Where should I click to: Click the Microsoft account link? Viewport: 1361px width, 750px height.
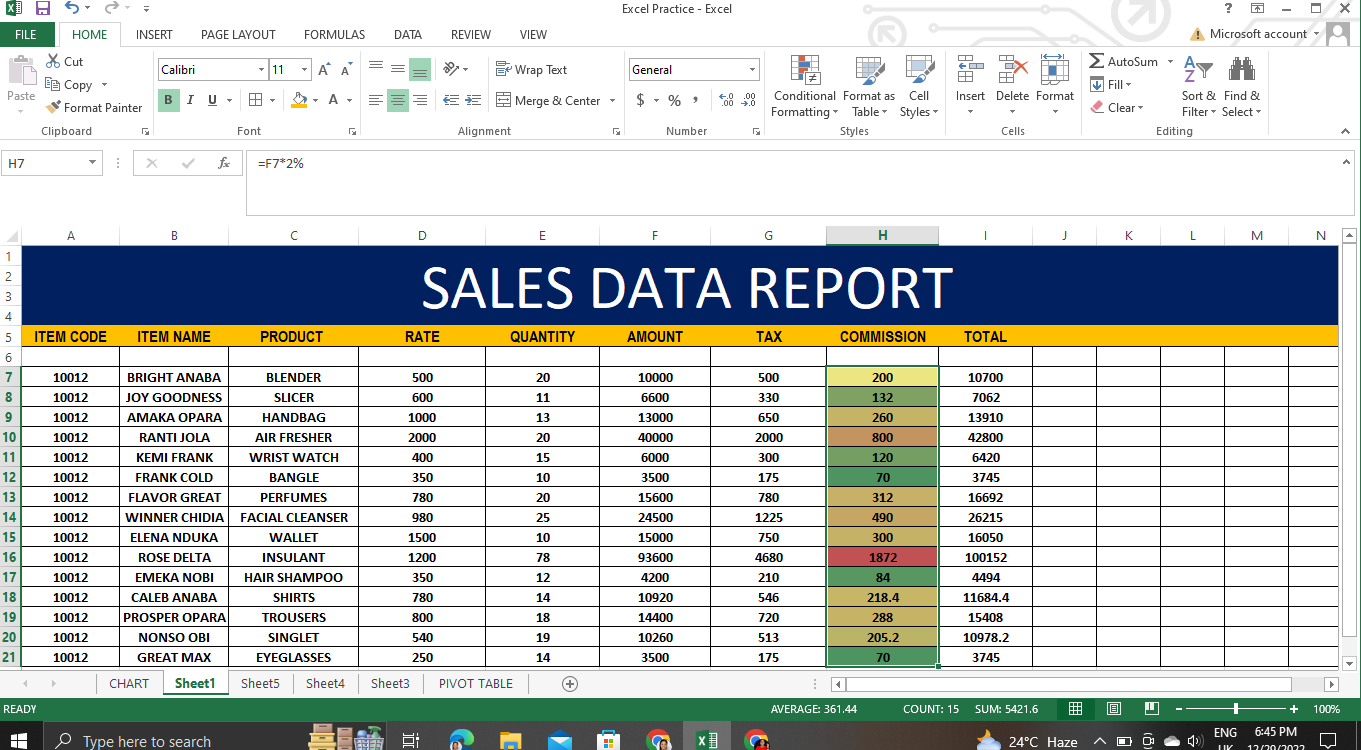[x=1257, y=34]
